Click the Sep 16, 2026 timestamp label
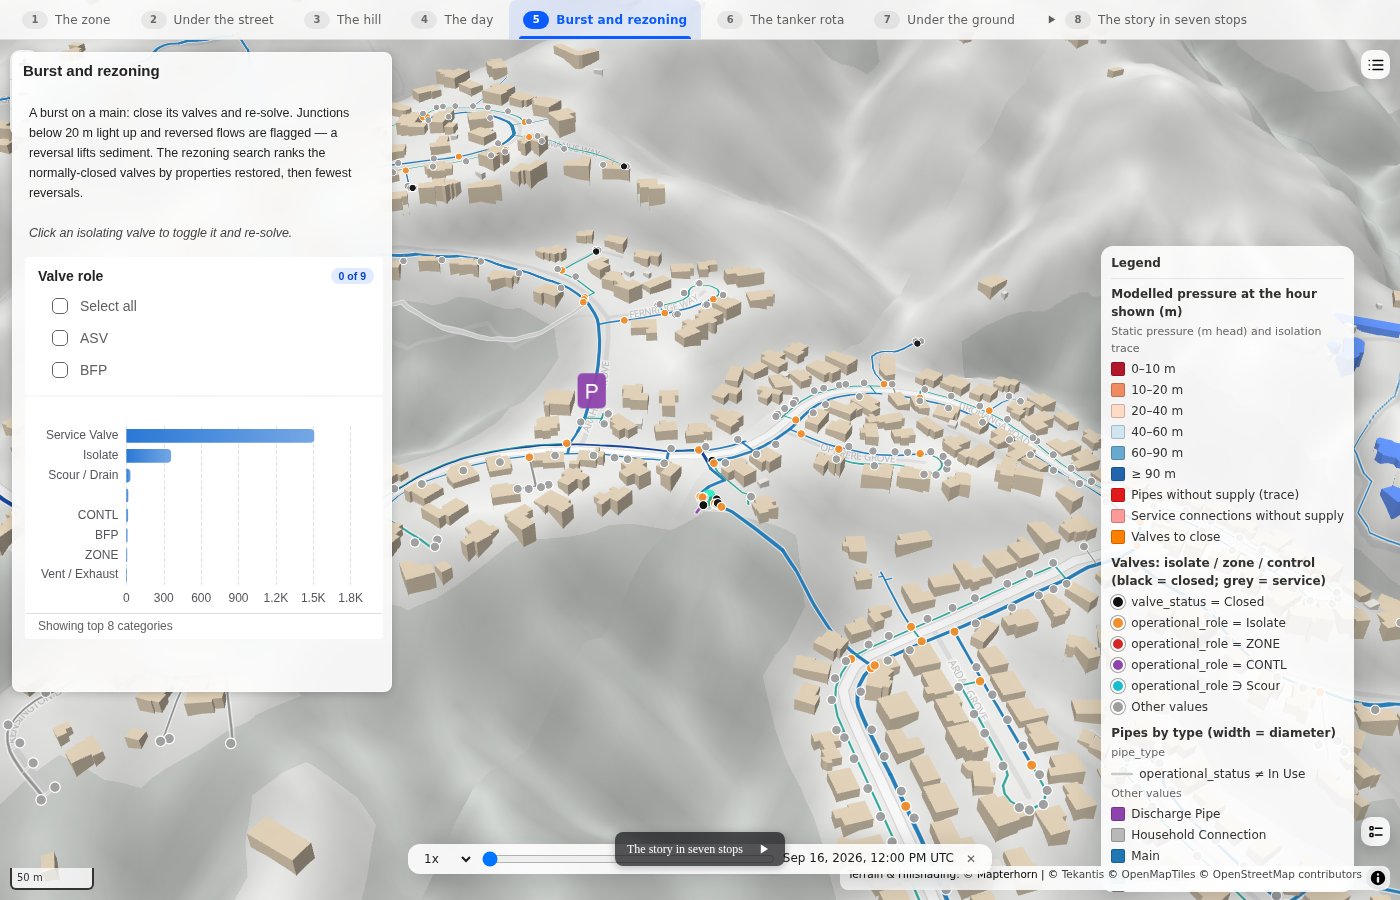The width and height of the screenshot is (1400, 900). click(x=868, y=858)
